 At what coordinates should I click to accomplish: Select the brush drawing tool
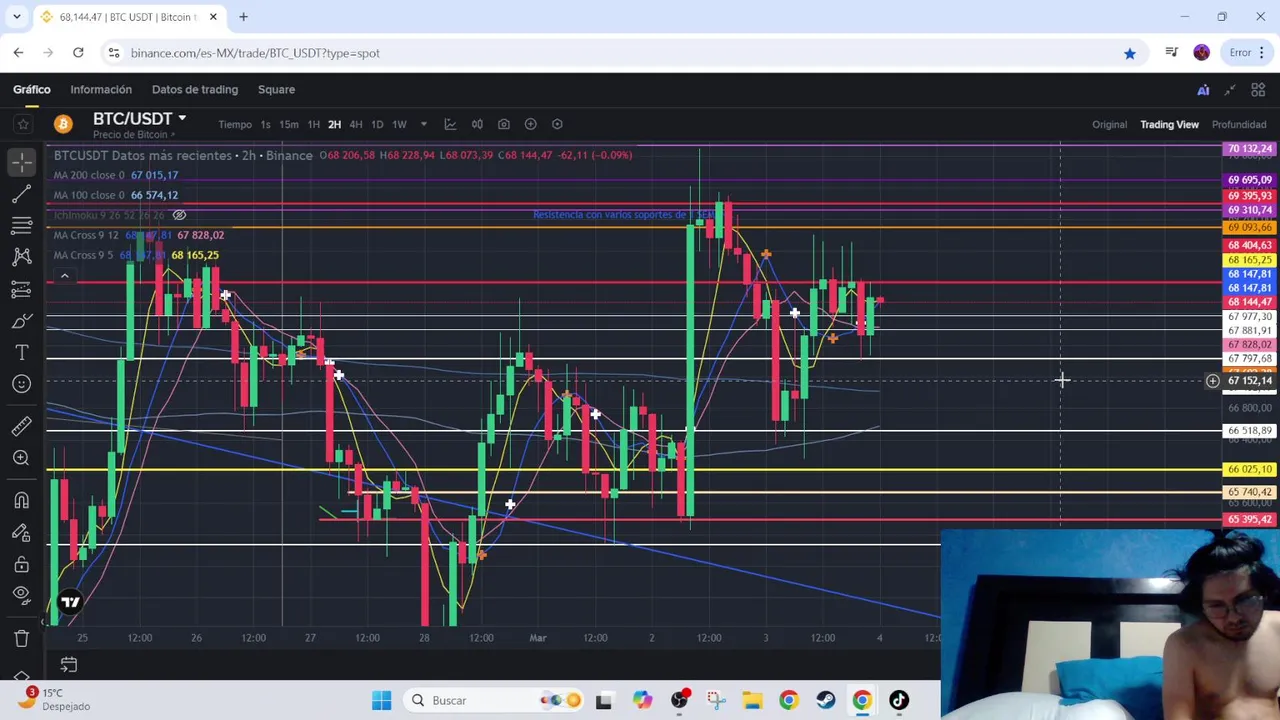pyautogui.click(x=22, y=321)
